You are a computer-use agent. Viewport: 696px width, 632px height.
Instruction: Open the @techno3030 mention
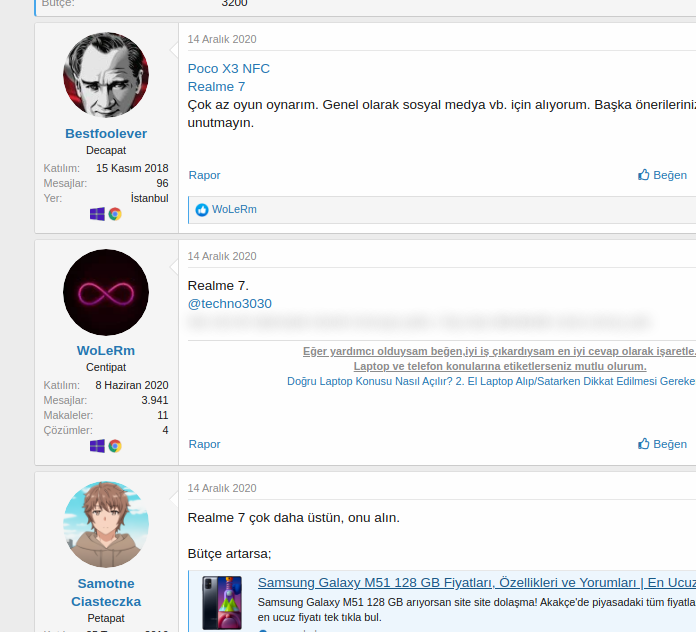point(229,304)
